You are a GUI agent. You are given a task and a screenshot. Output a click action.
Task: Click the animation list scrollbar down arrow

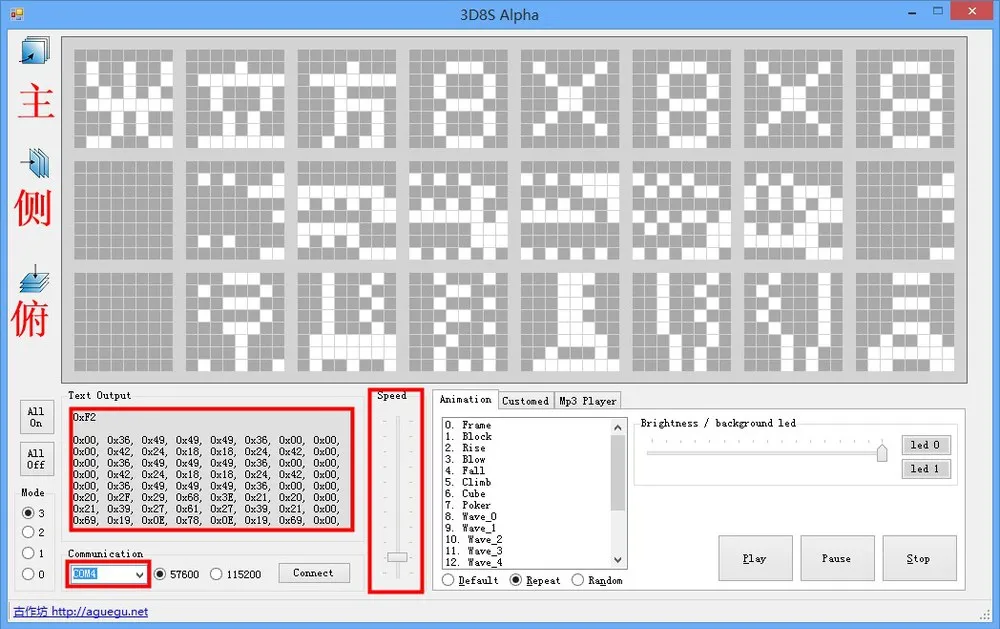[x=617, y=560]
